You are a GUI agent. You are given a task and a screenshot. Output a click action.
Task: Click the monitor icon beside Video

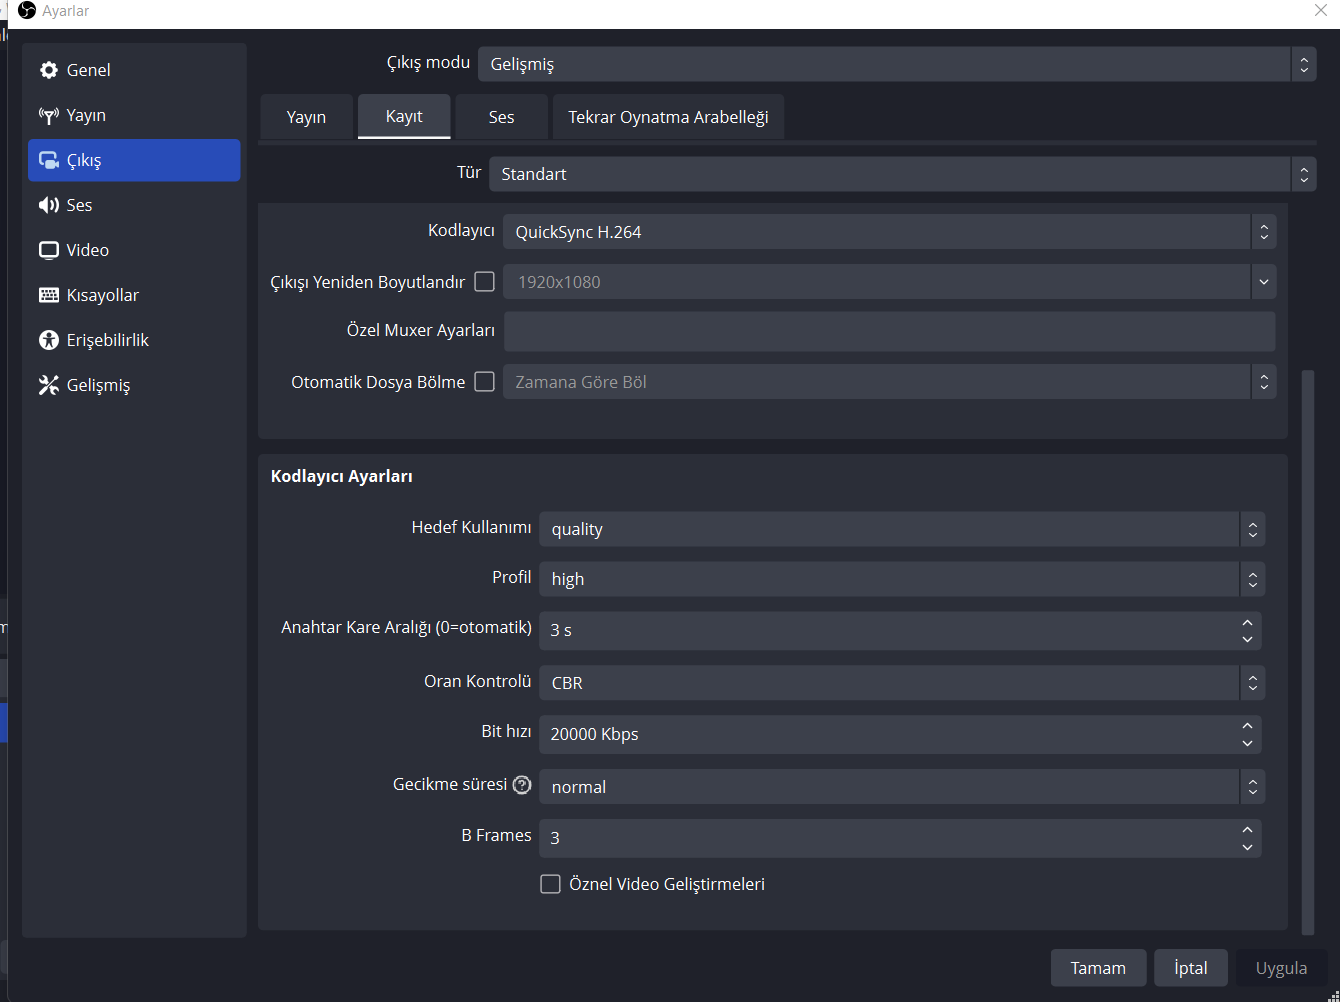pos(49,250)
